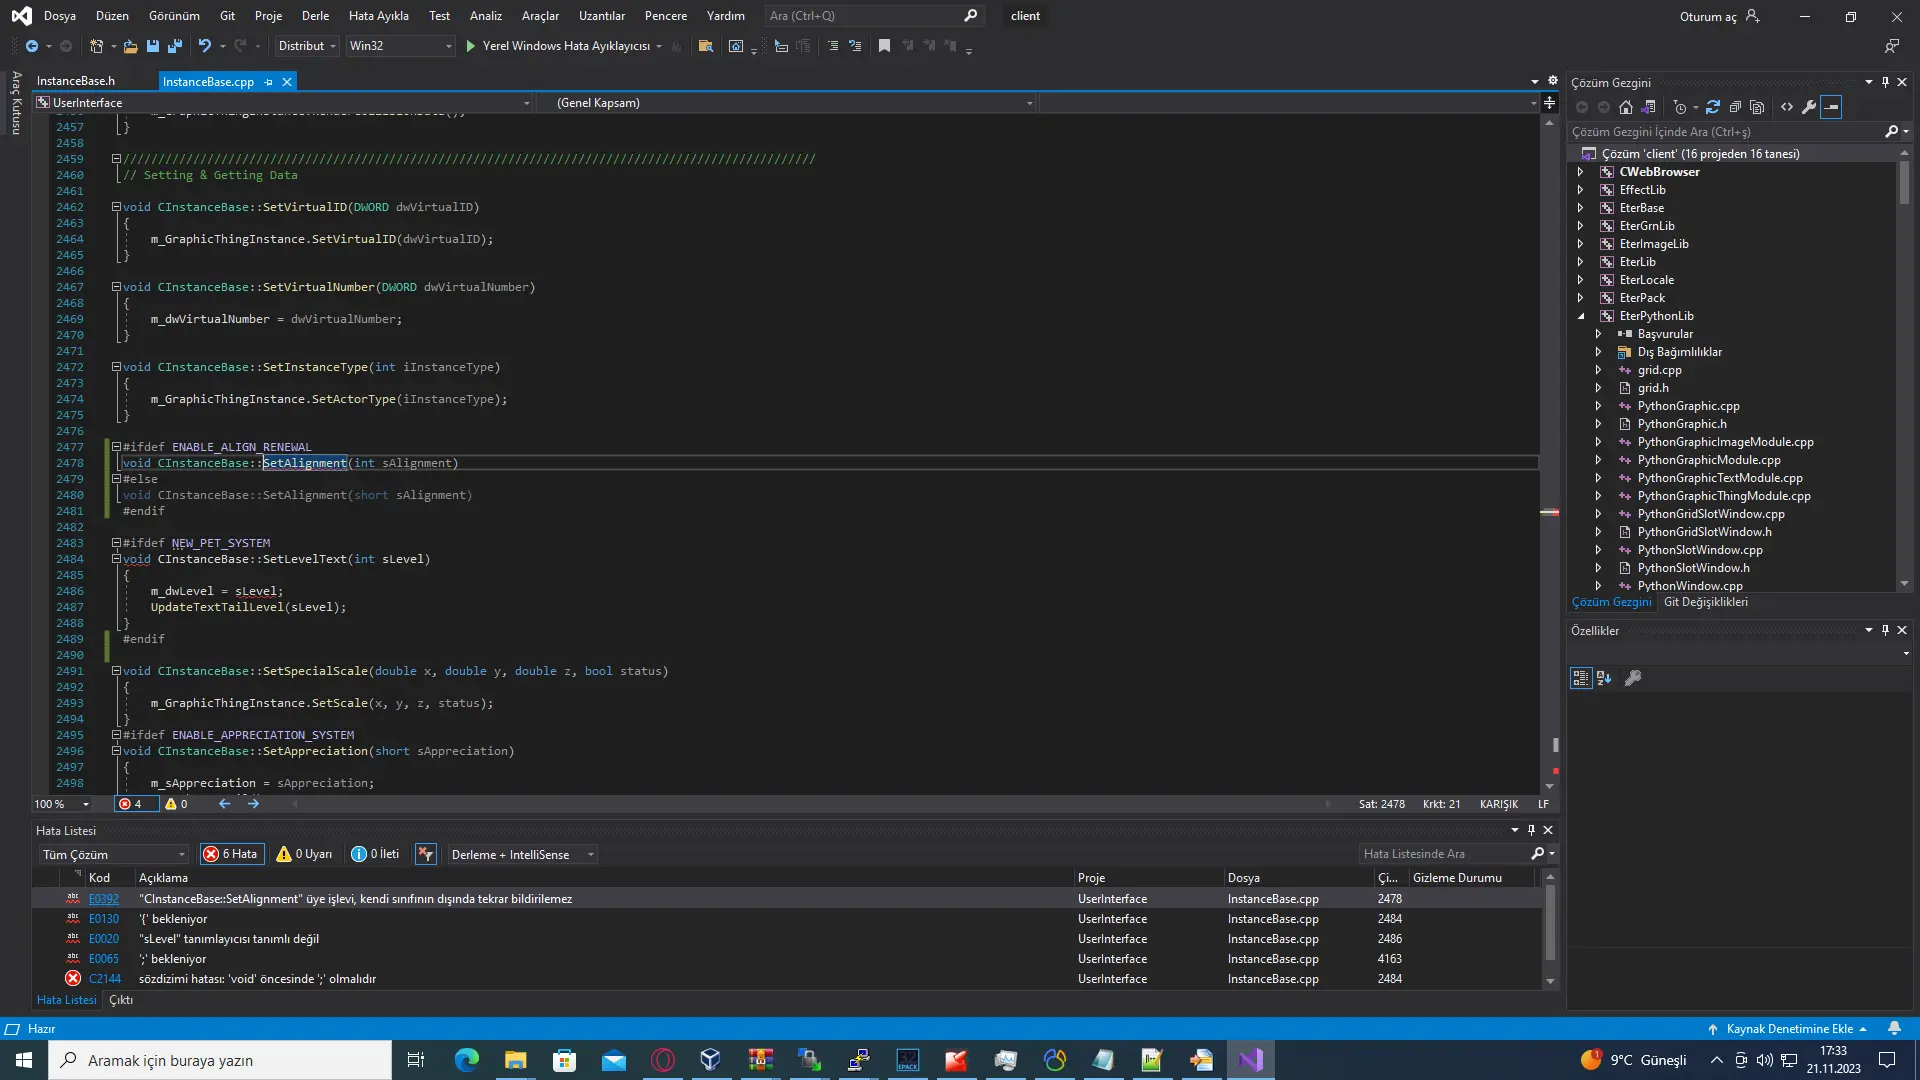Click the Çözüm Gezgini İçinde Ara search field
This screenshot has width=1920, height=1080.
1727,132
